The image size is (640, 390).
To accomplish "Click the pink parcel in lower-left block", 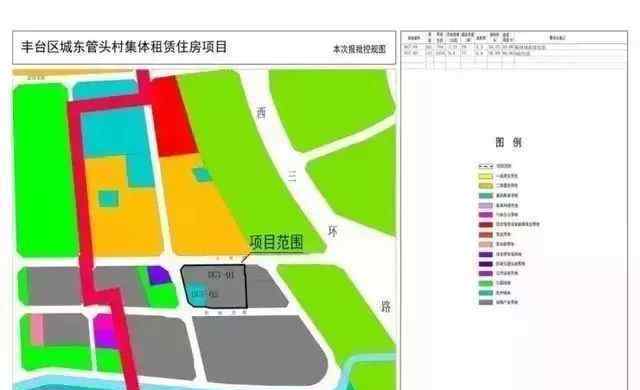I will pyautogui.click(x=37, y=330).
